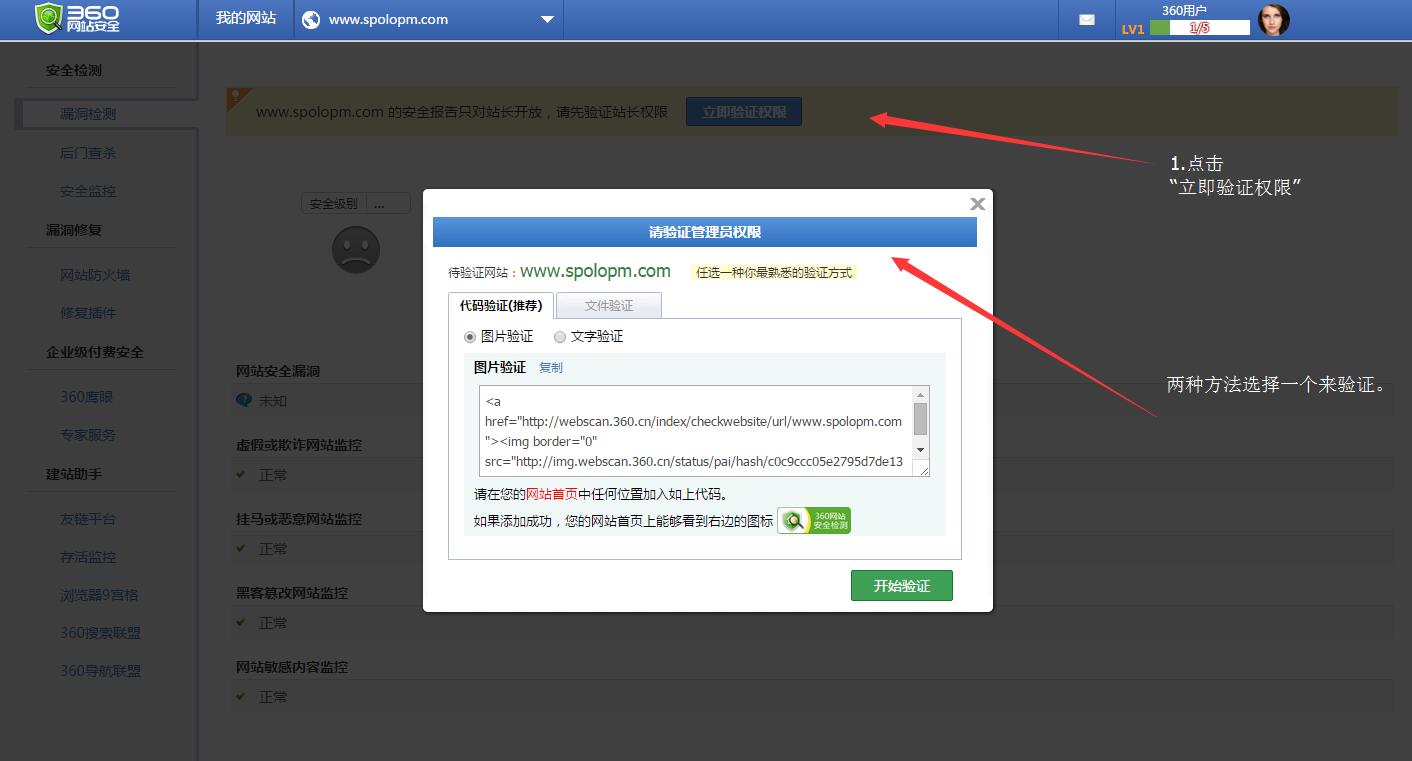
Task: Click the 安全检测 sidebar section header
Action: [74, 70]
